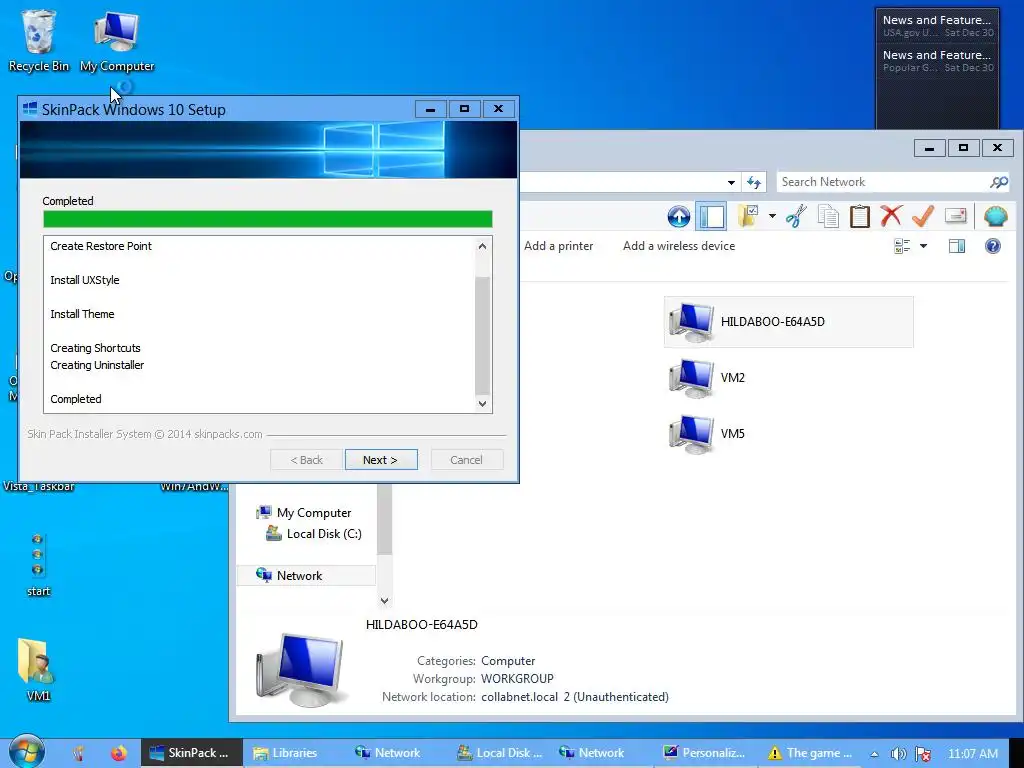Screen dimensions: 1024x768
Task: Select the VM1 folder on the desktop
Action: coord(37,669)
